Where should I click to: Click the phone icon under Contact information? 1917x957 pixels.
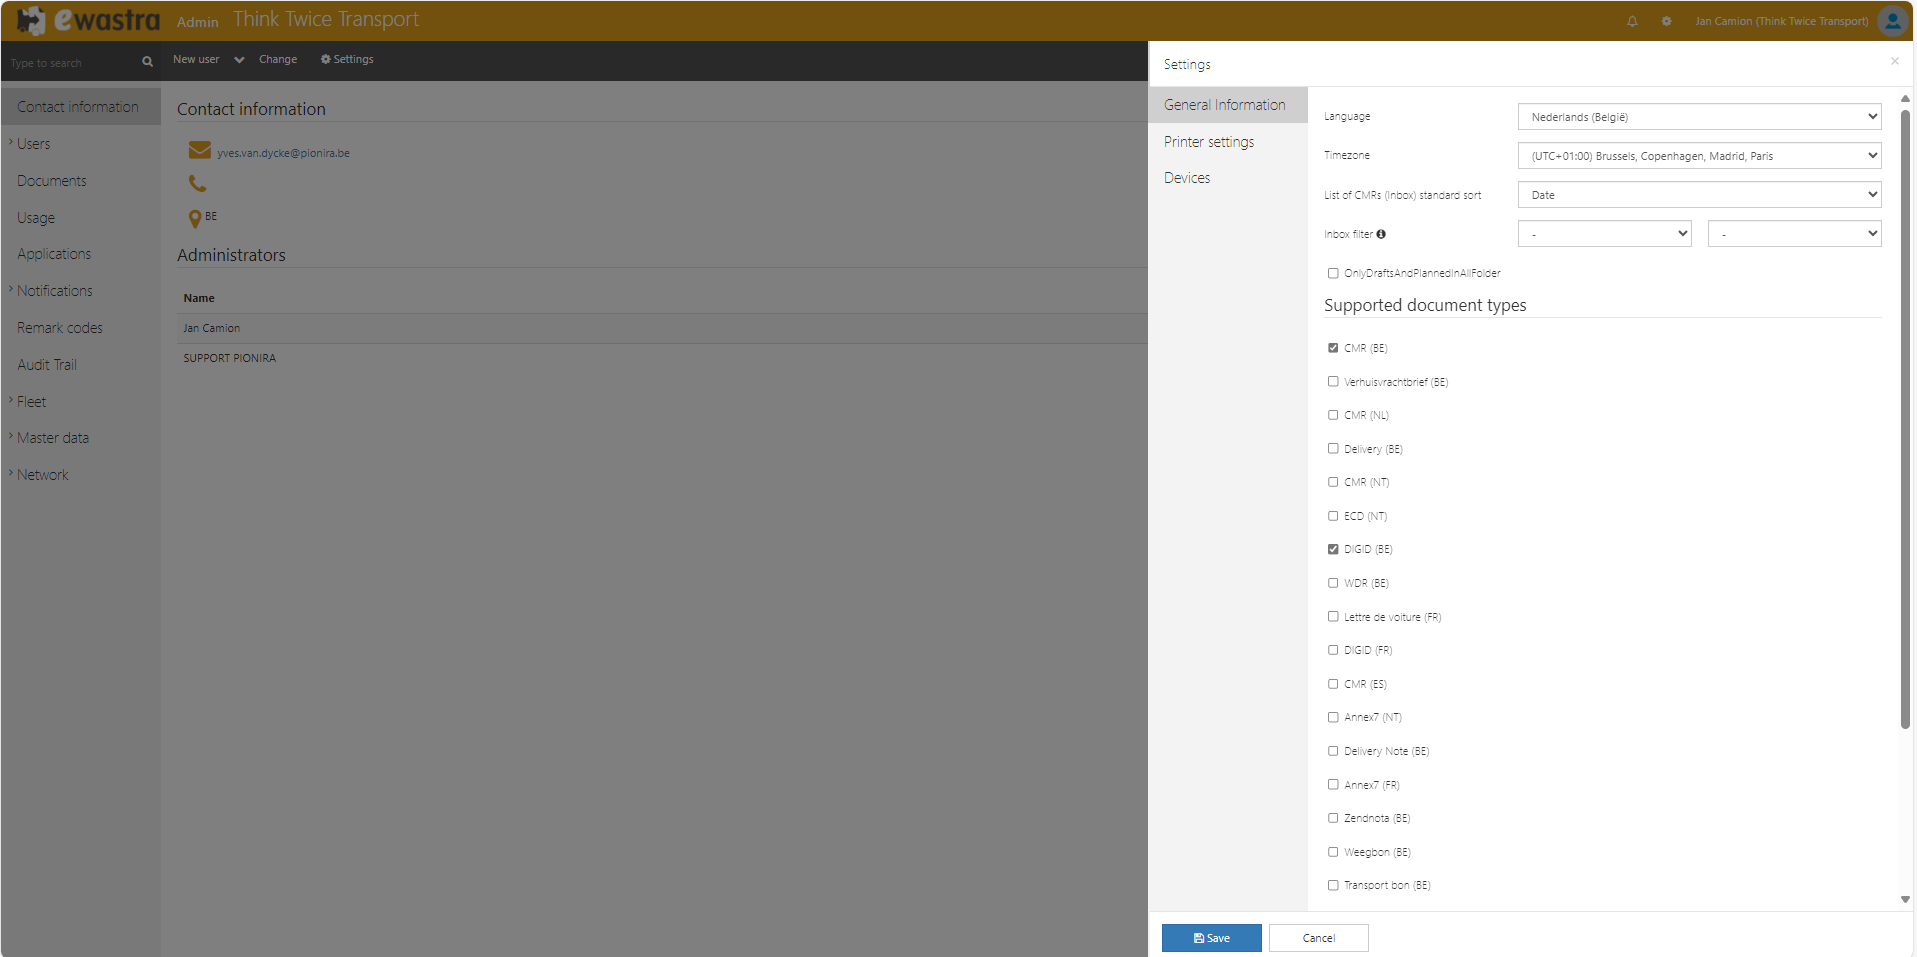pyautogui.click(x=197, y=183)
